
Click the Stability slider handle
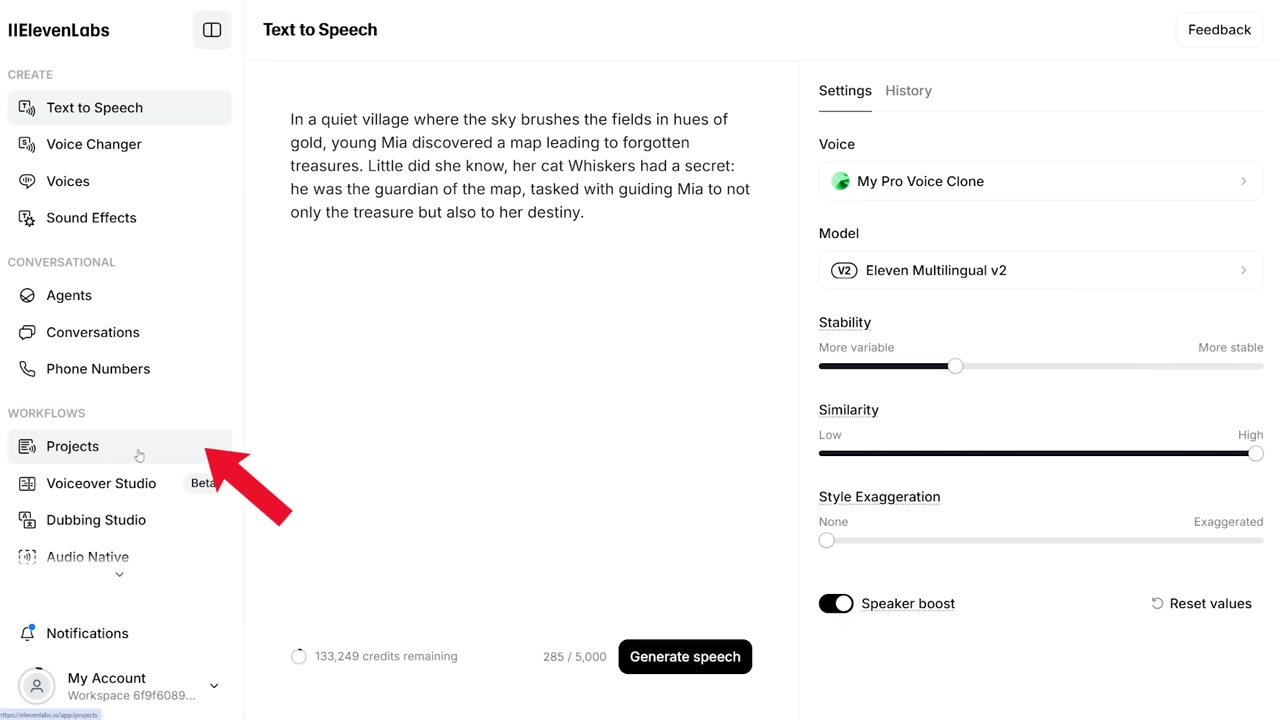click(x=955, y=366)
